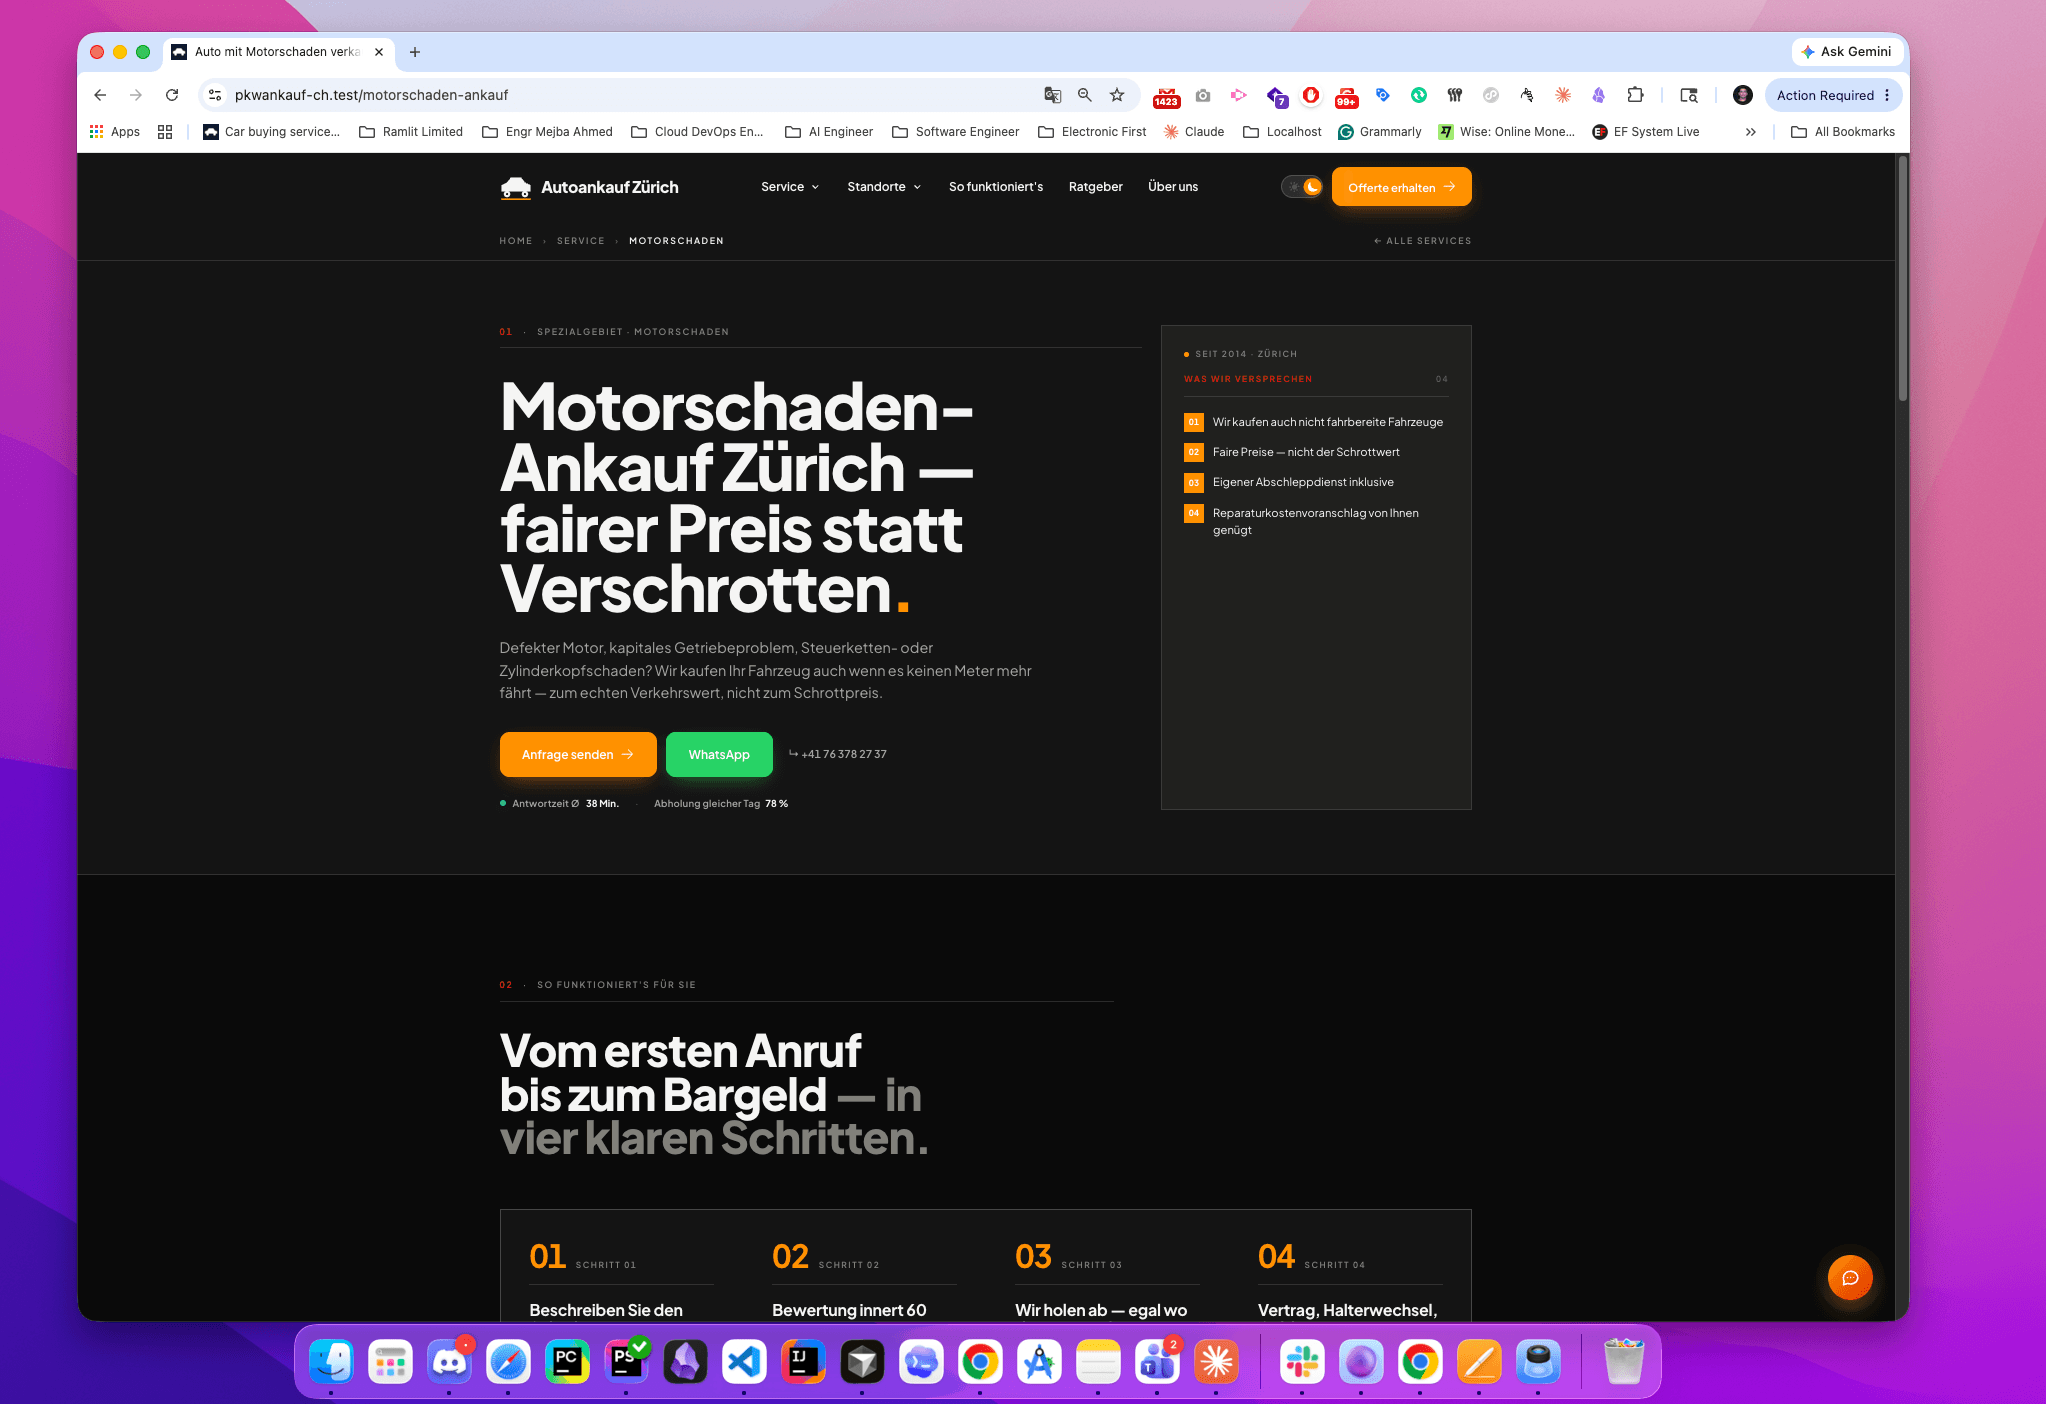Click the green WhatsApp button

pyautogui.click(x=719, y=755)
